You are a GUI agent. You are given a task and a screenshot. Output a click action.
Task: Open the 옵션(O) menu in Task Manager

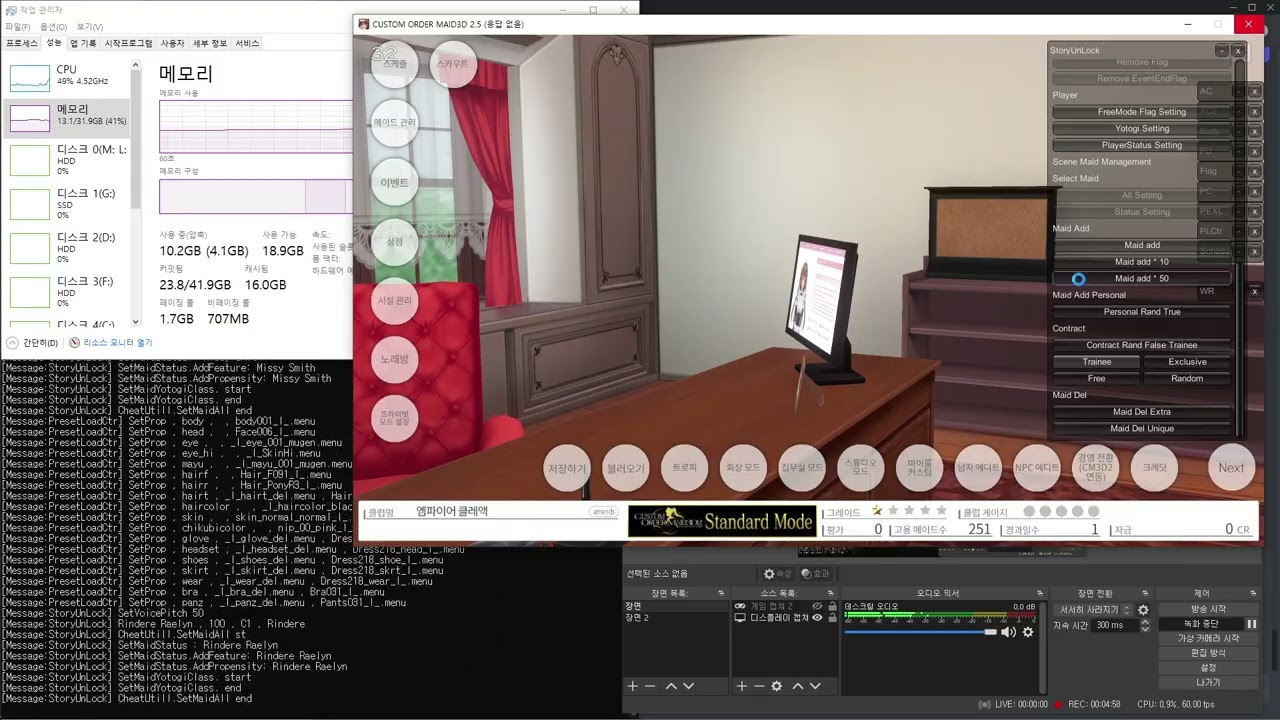(x=54, y=27)
